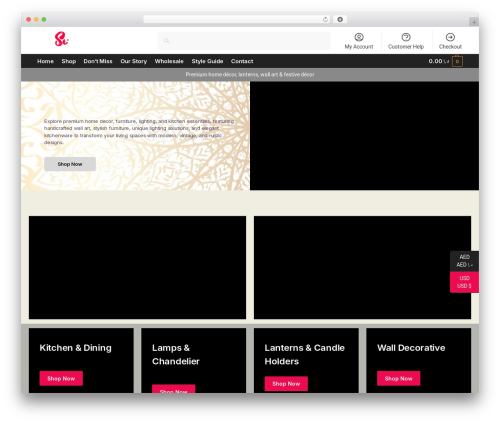Click the right black promo banner
The width and height of the screenshot is (500, 423).
(362, 267)
